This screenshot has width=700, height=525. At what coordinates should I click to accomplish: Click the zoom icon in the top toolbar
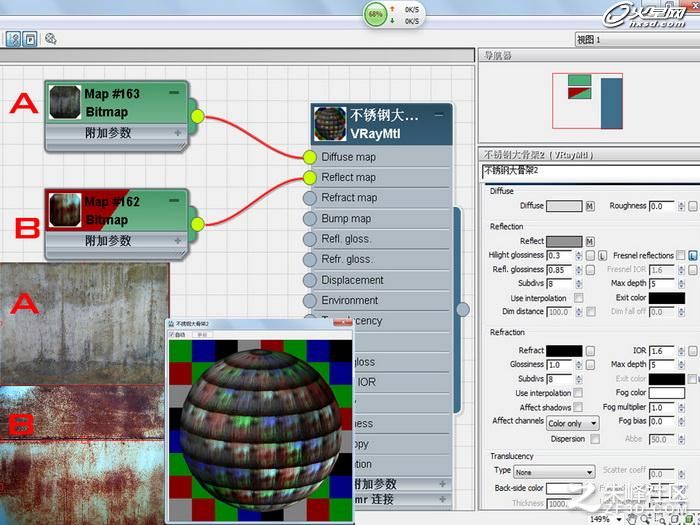[x=50, y=39]
